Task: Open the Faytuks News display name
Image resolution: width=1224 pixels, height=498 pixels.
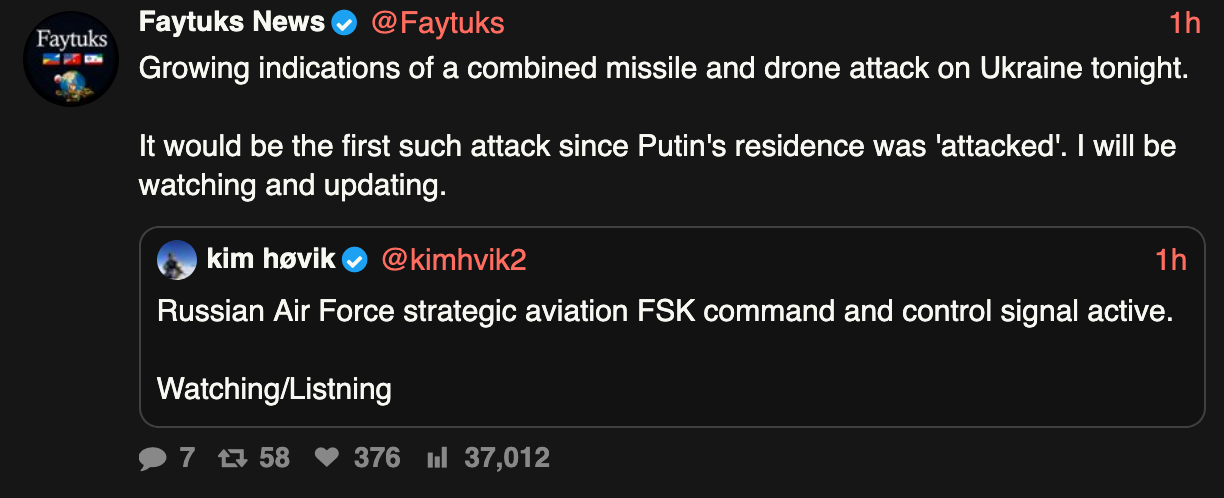Action: (231, 21)
